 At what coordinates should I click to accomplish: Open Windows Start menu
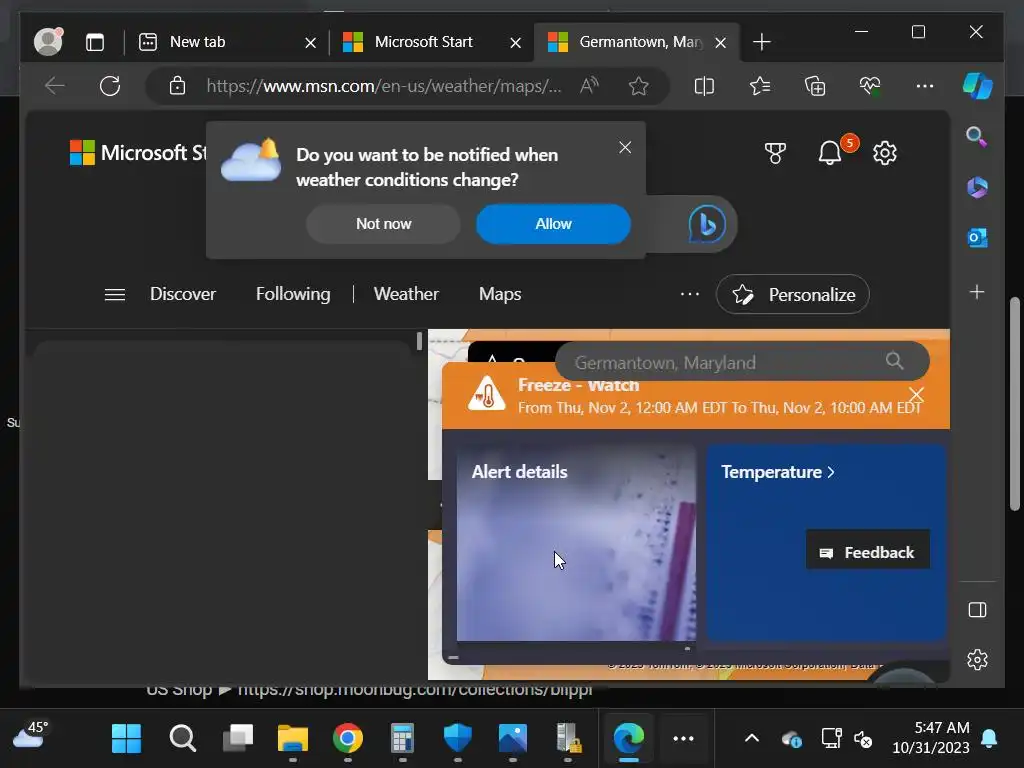127,739
